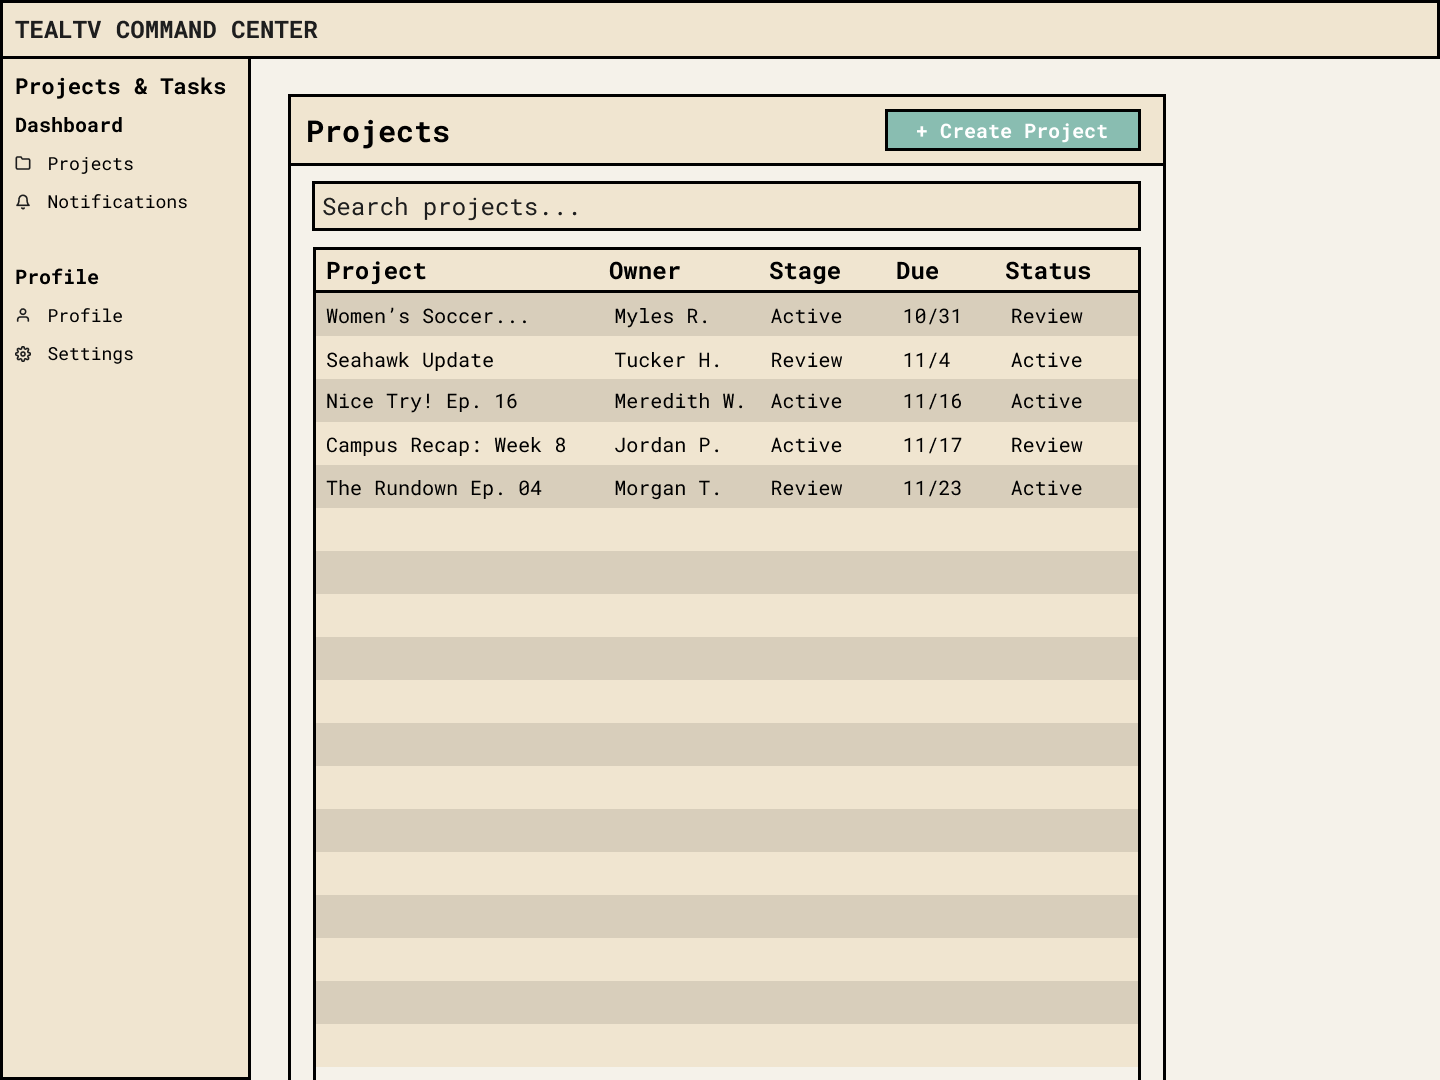The height and width of the screenshot is (1080, 1440).
Task: Click due date 11/23
Action: pyautogui.click(x=932, y=488)
